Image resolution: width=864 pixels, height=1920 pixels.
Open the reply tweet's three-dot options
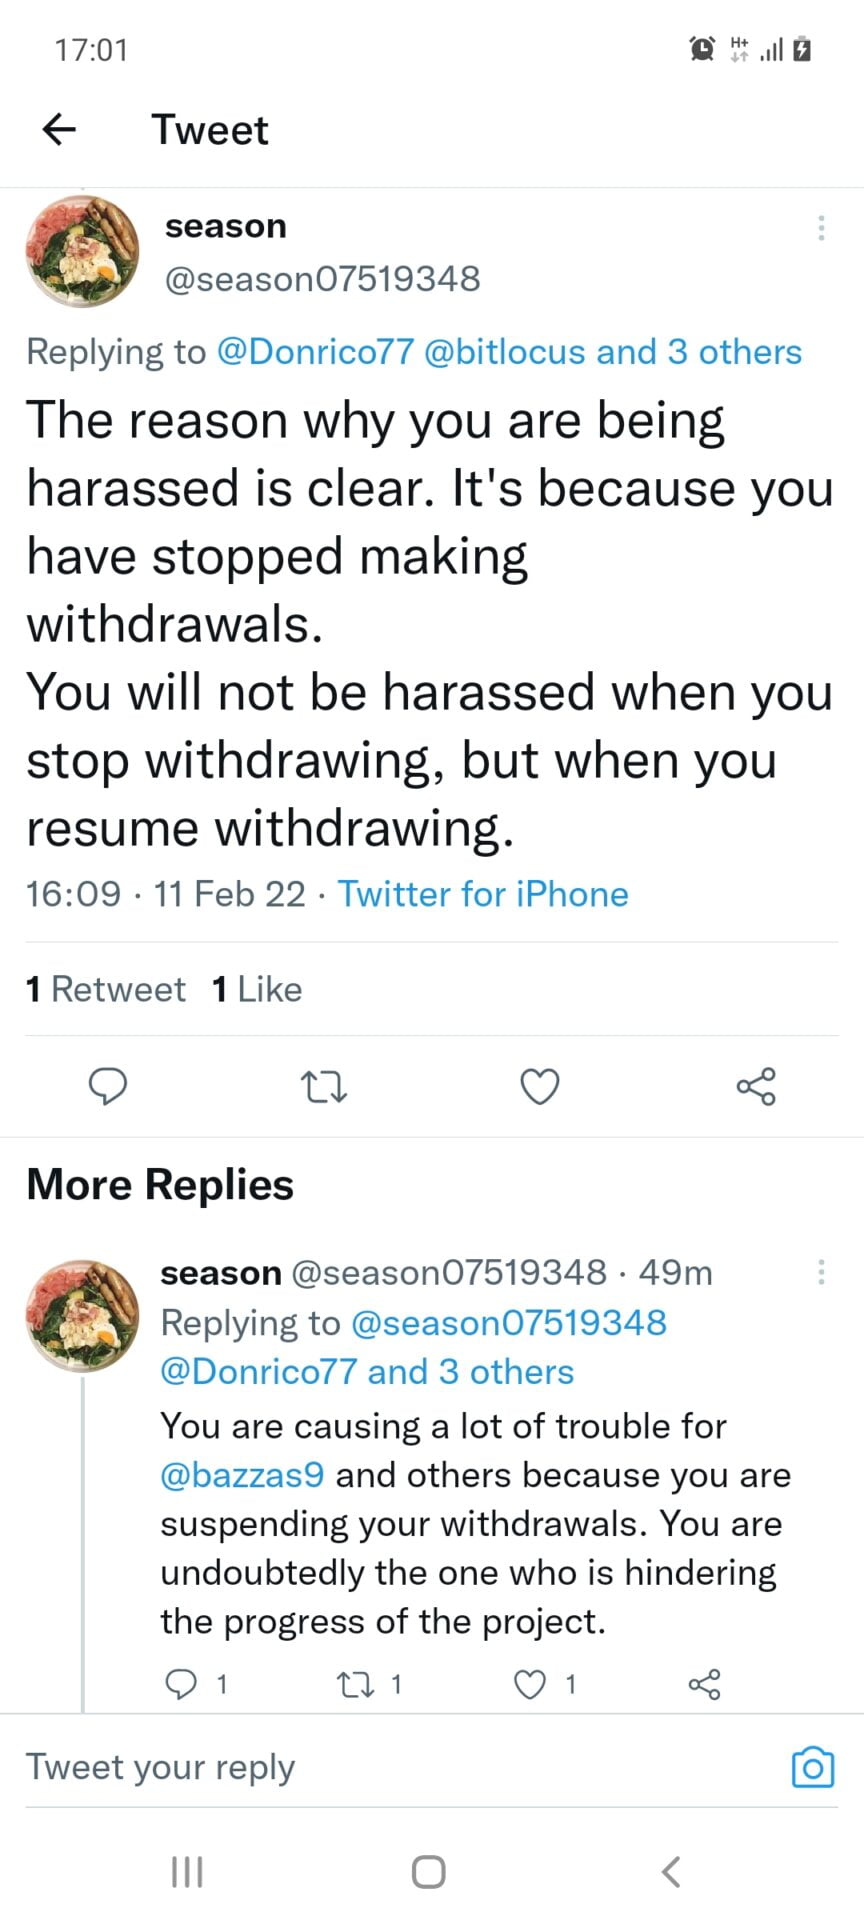[821, 1272]
